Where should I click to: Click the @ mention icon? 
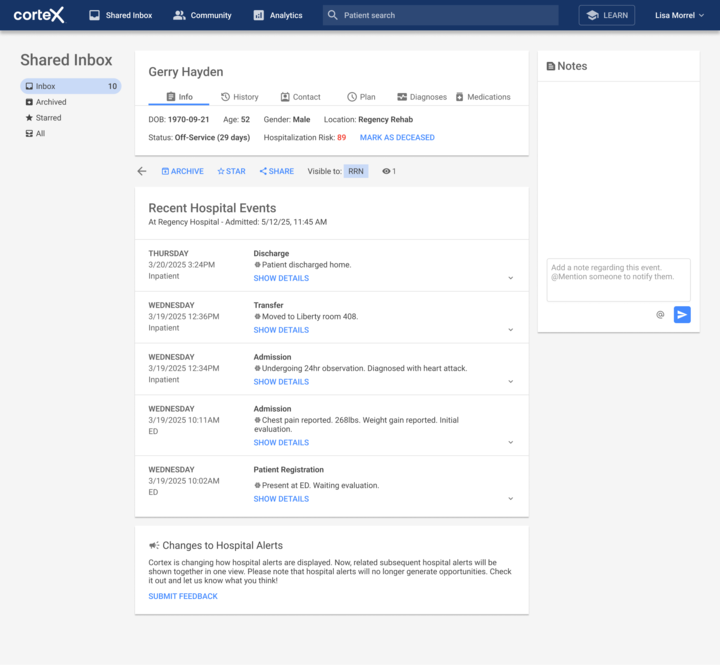[x=660, y=315]
